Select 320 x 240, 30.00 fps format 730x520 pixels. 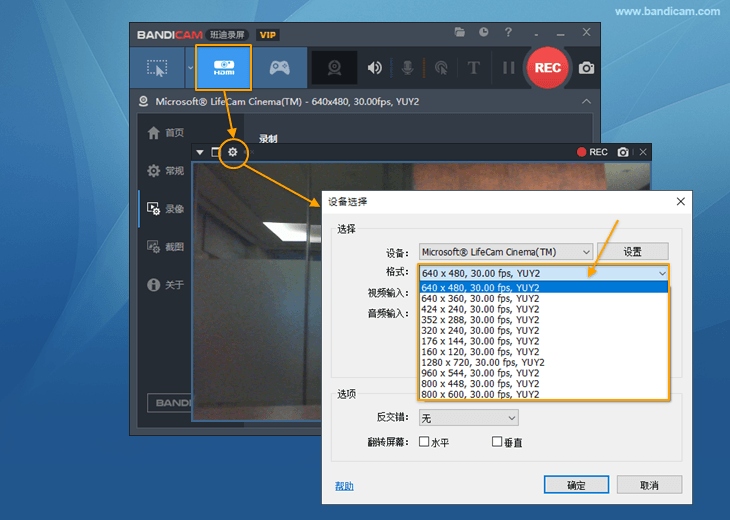[x=544, y=331]
